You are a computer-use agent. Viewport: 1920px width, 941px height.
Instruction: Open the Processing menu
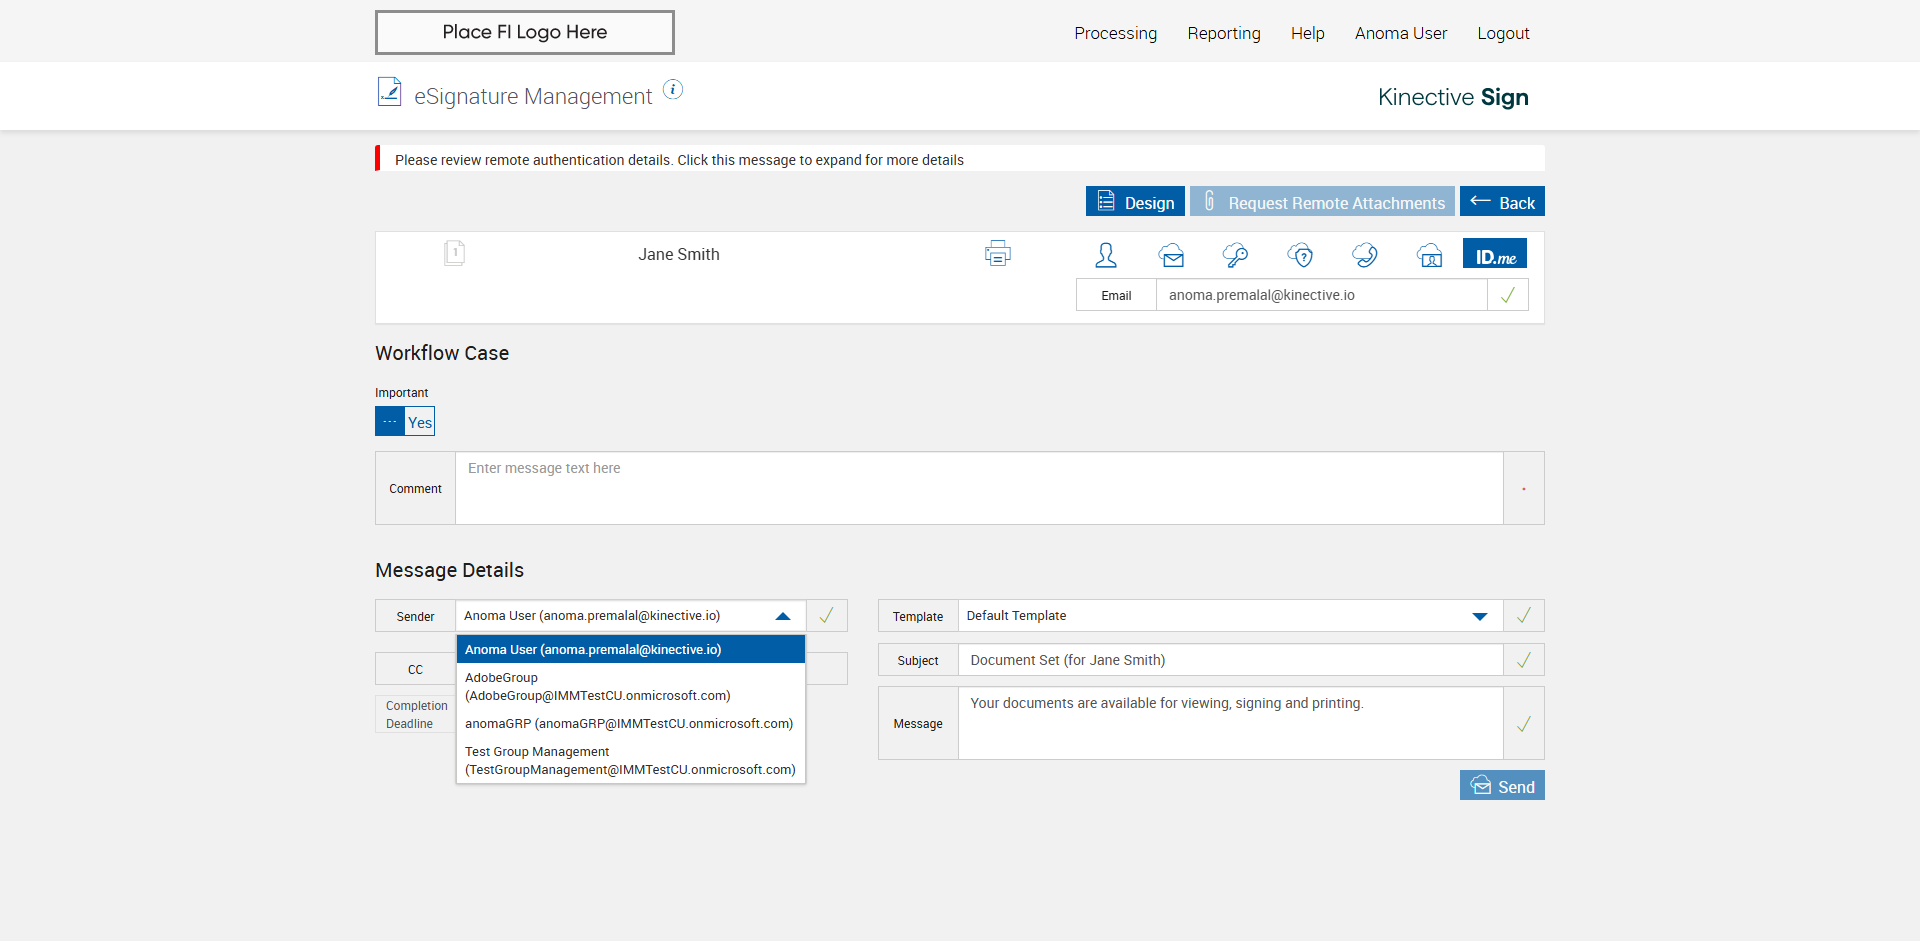tap(1115, 33)
